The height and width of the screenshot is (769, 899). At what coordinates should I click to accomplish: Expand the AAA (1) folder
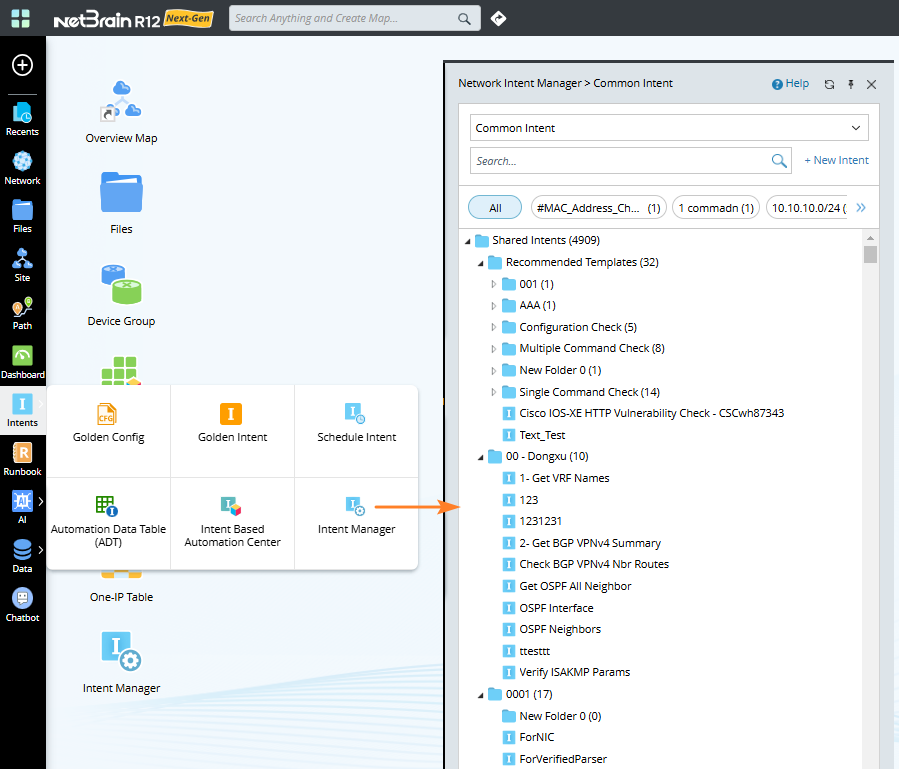pos(494,306)
